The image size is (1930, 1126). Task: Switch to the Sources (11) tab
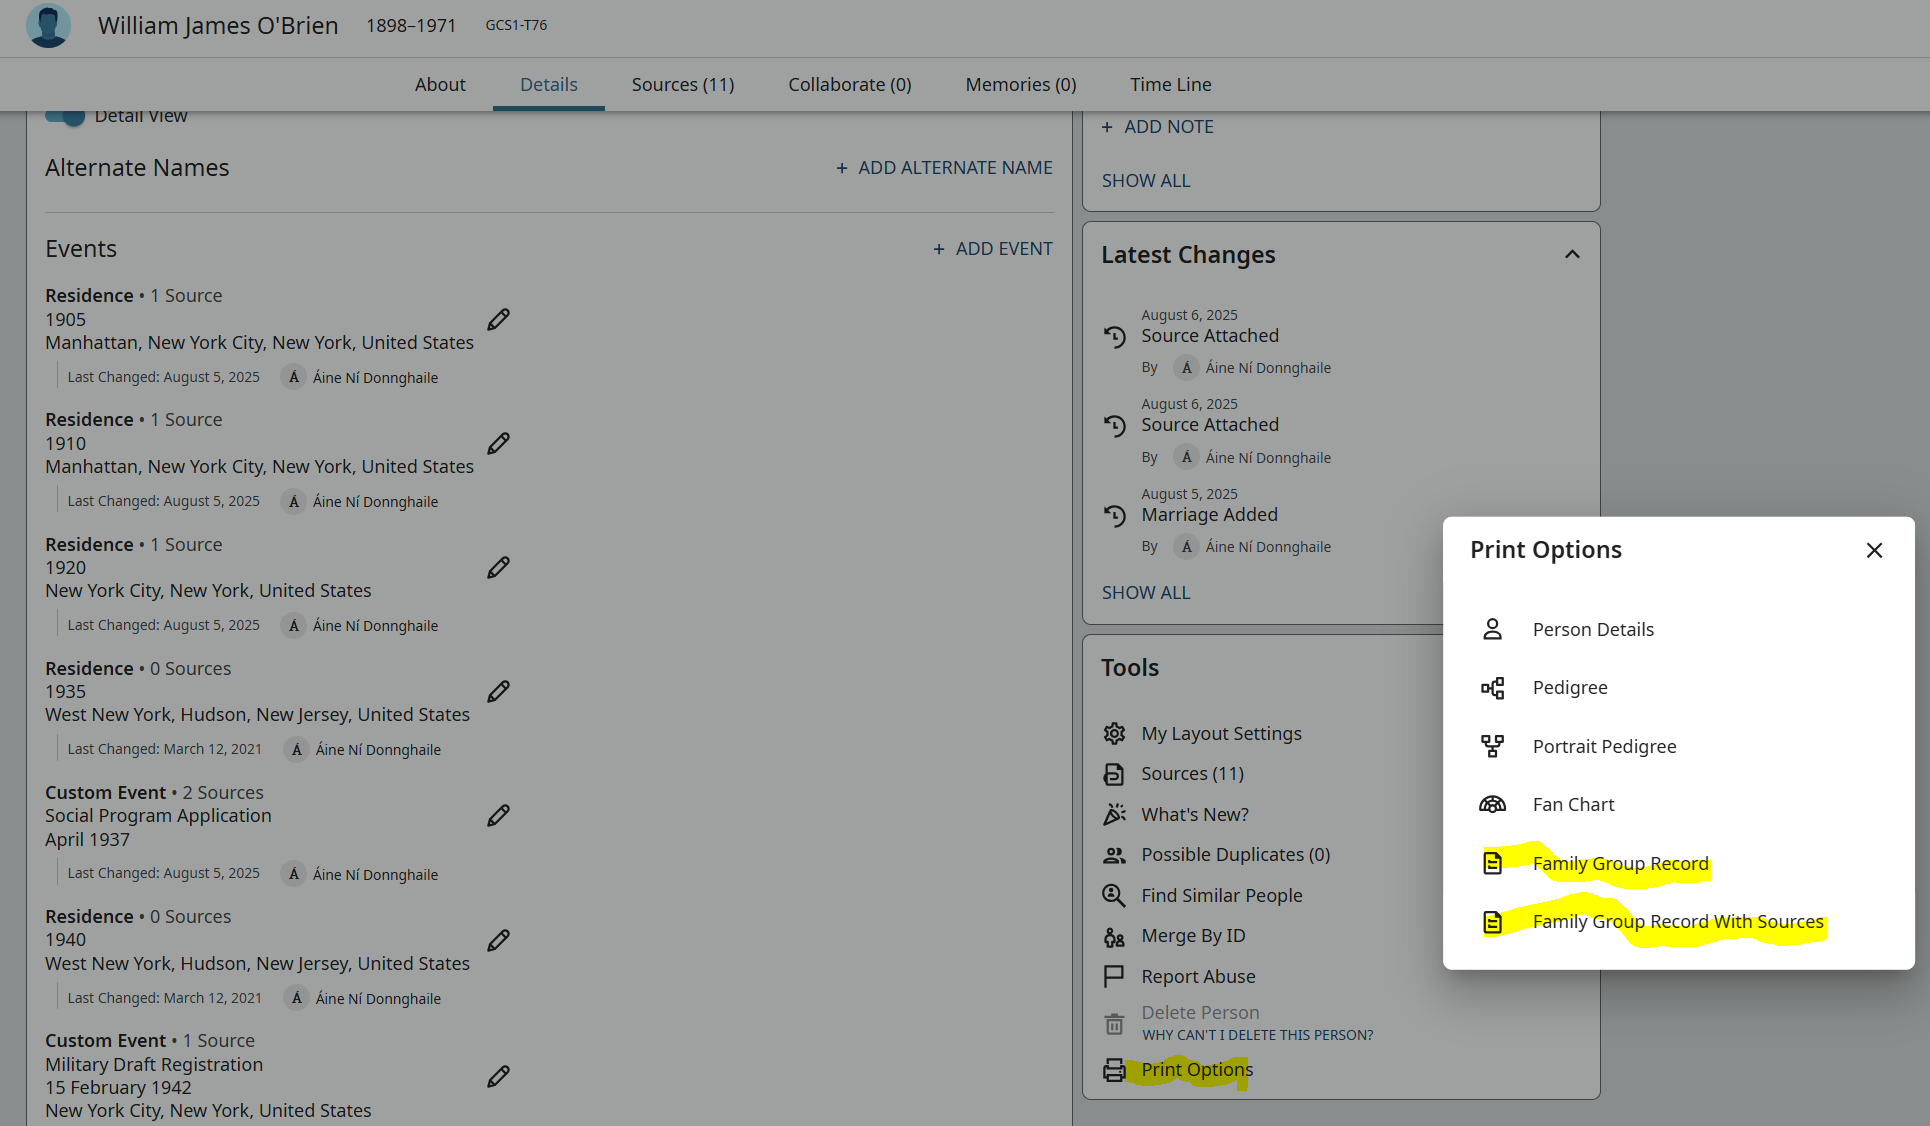click(683, 85)
